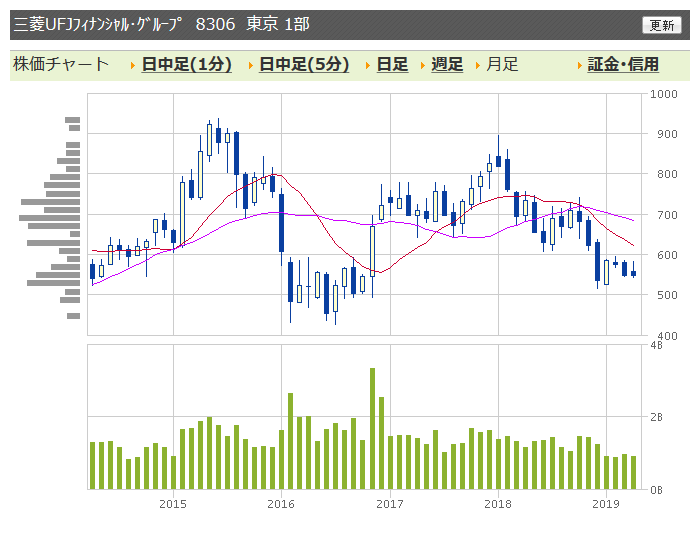Click the 株価チャート heading label
The width and height of the screenshot is (700, 534).
[61, 65]
